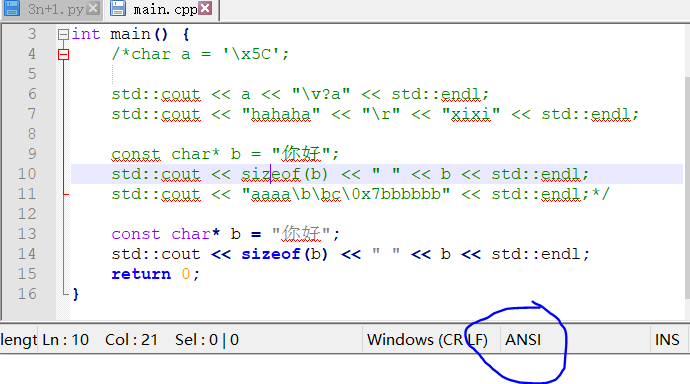Click the Windows (CR LF) line ending field
Screen dimensions: 690x384
[x=427, y=340]
